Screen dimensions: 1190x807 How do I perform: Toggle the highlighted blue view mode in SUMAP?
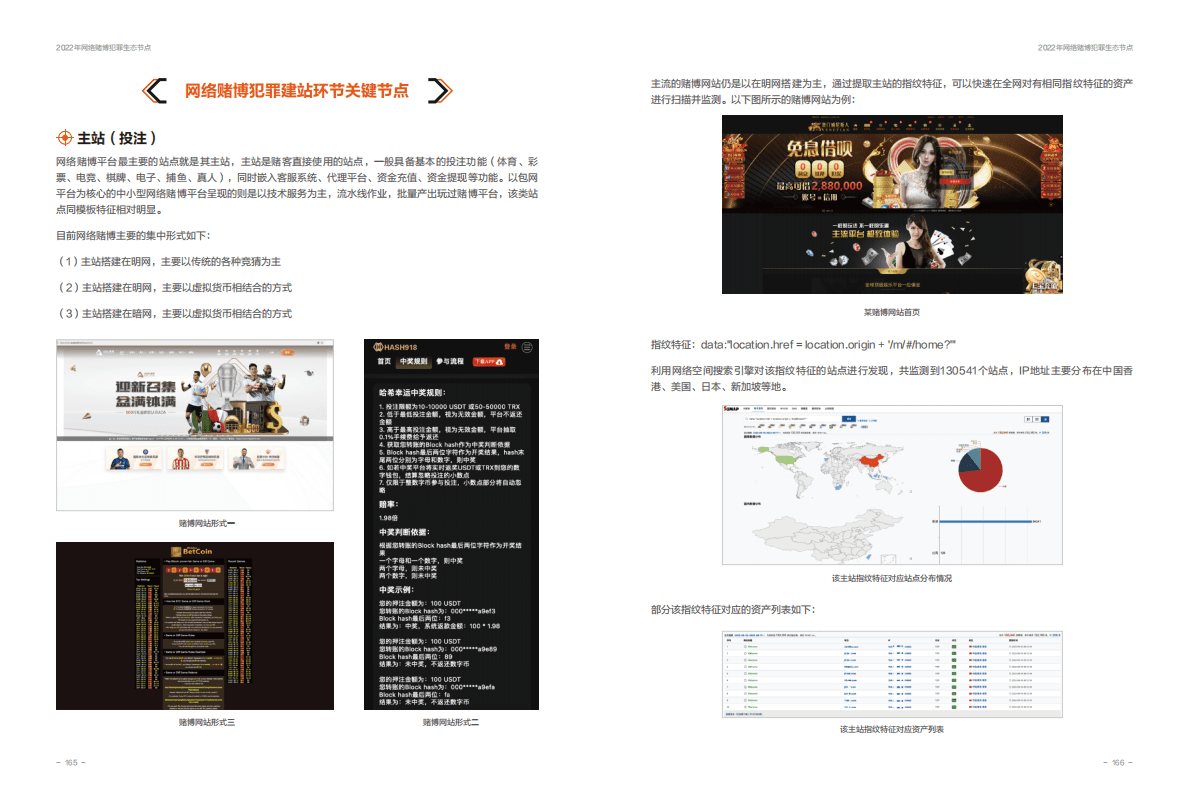(x=1046, y=419)
